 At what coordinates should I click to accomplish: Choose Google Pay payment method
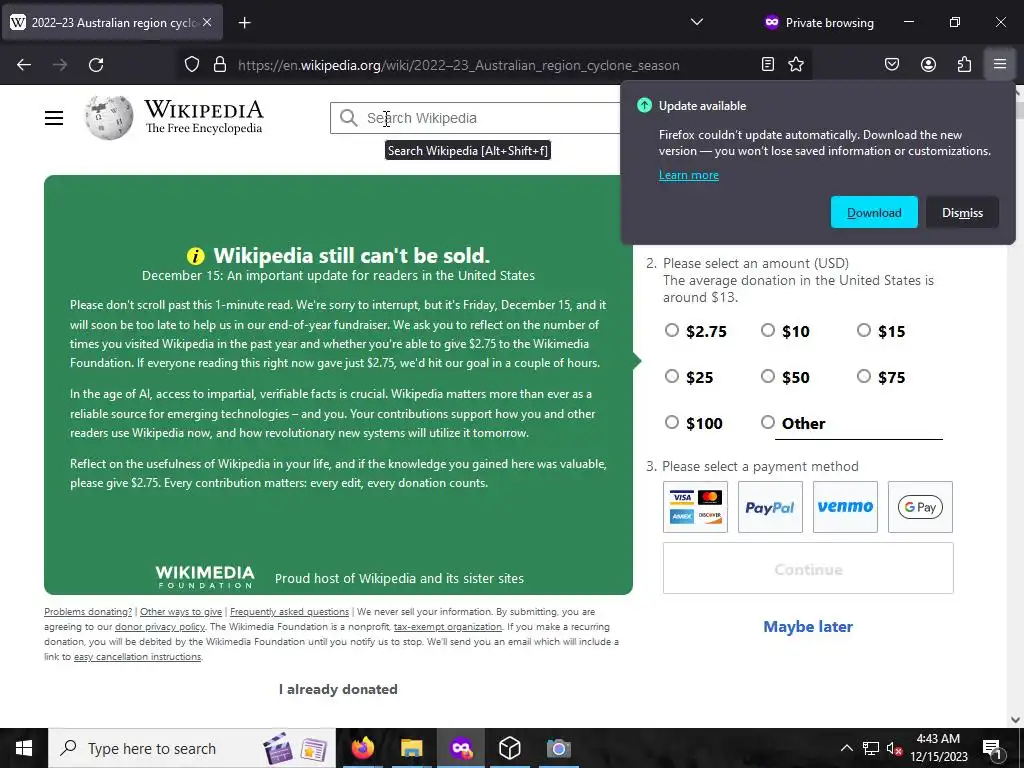tap(921, 507)
